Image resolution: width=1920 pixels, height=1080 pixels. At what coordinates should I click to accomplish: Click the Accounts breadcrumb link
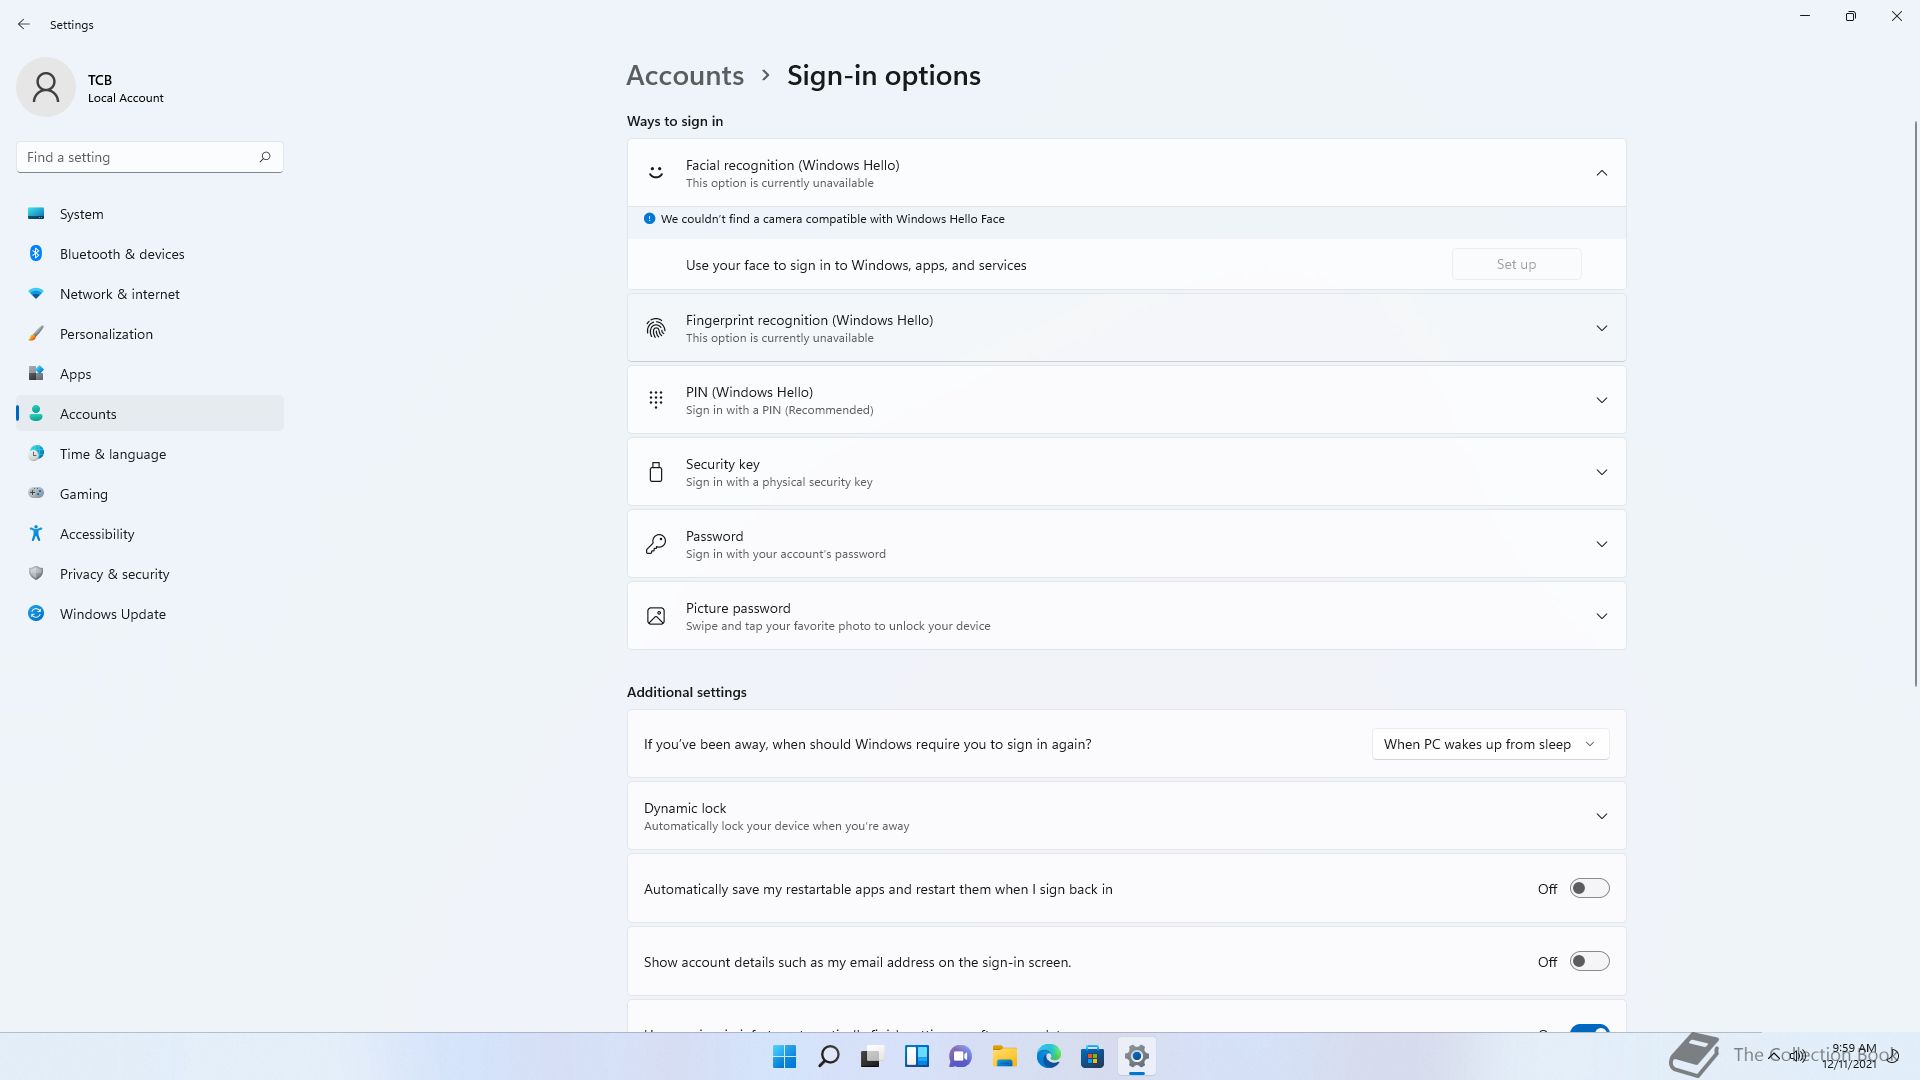click(685, 75)
